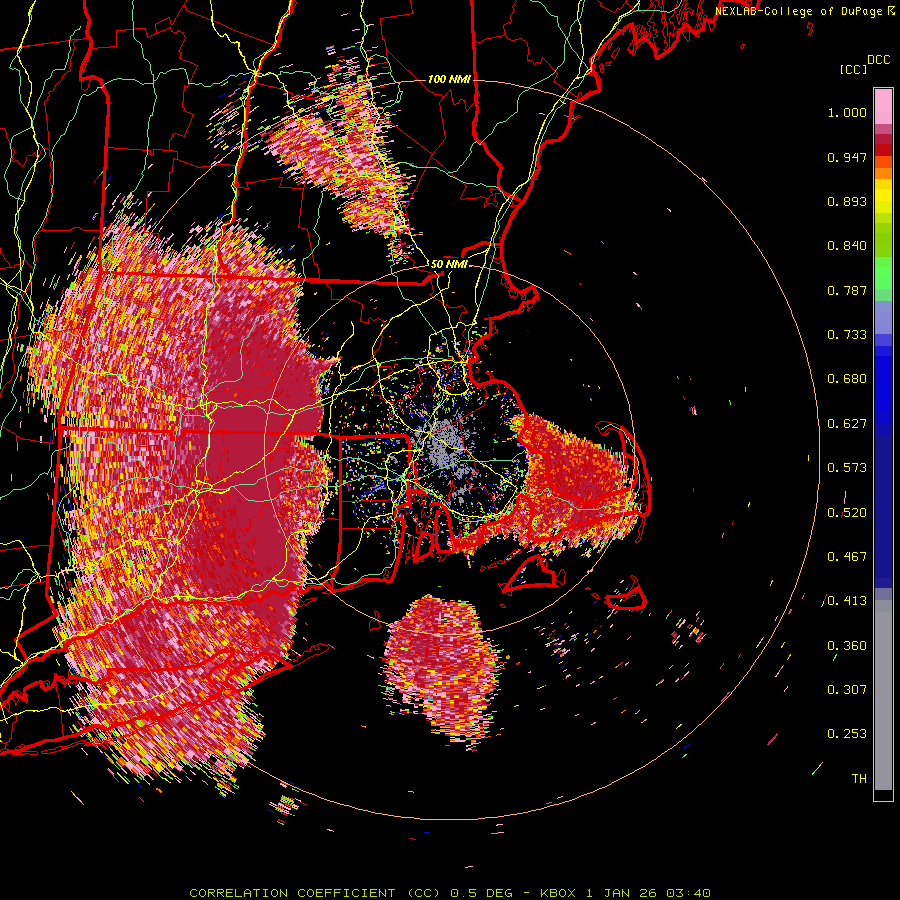
Task: Click the 0.360 scale value
Action: coord(847,646)
